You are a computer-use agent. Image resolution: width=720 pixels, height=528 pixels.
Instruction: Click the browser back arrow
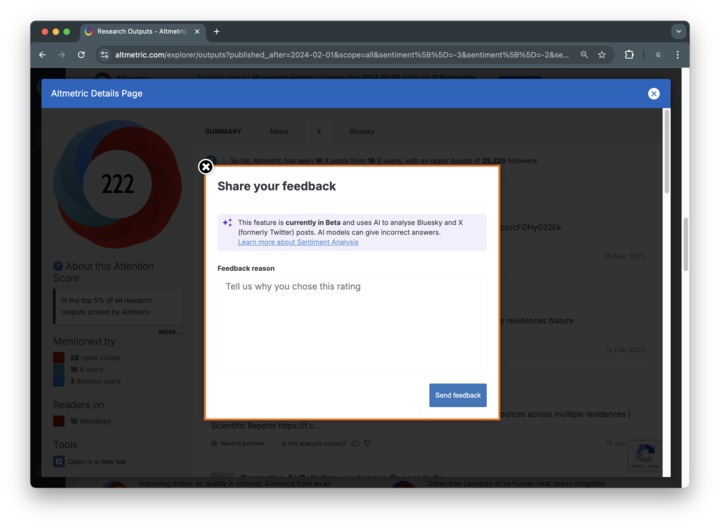[x=42, y=55]
